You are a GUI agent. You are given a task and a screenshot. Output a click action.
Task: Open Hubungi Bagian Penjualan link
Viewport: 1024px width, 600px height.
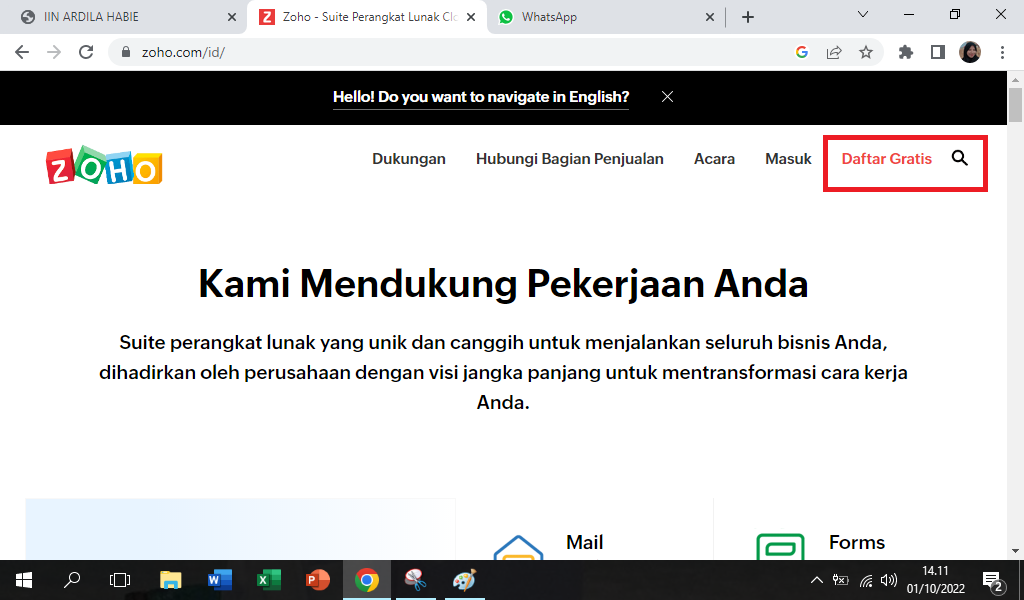[569, 159]
